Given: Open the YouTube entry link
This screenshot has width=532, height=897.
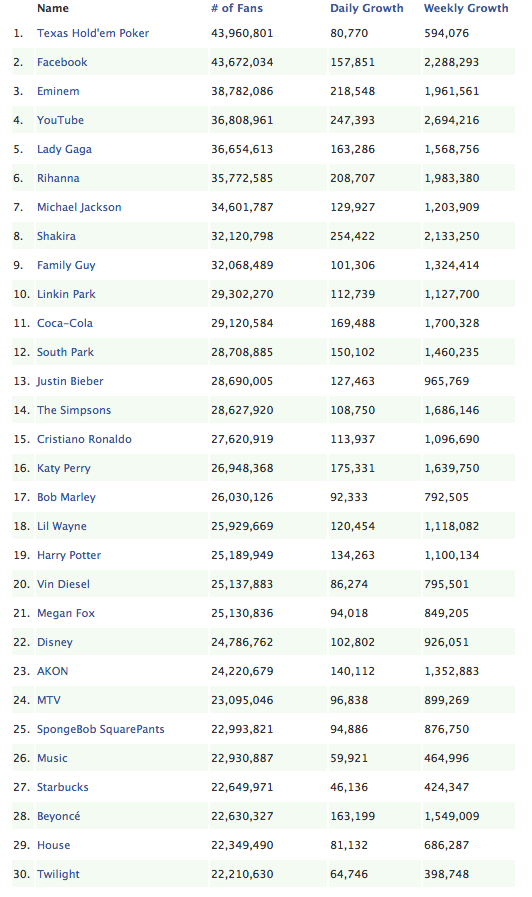Looking at the screenshot, I should tap(60, 120).
